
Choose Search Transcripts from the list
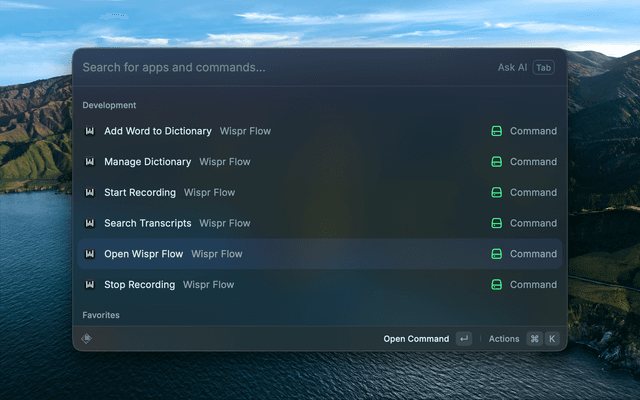click(x=151, y=223)
